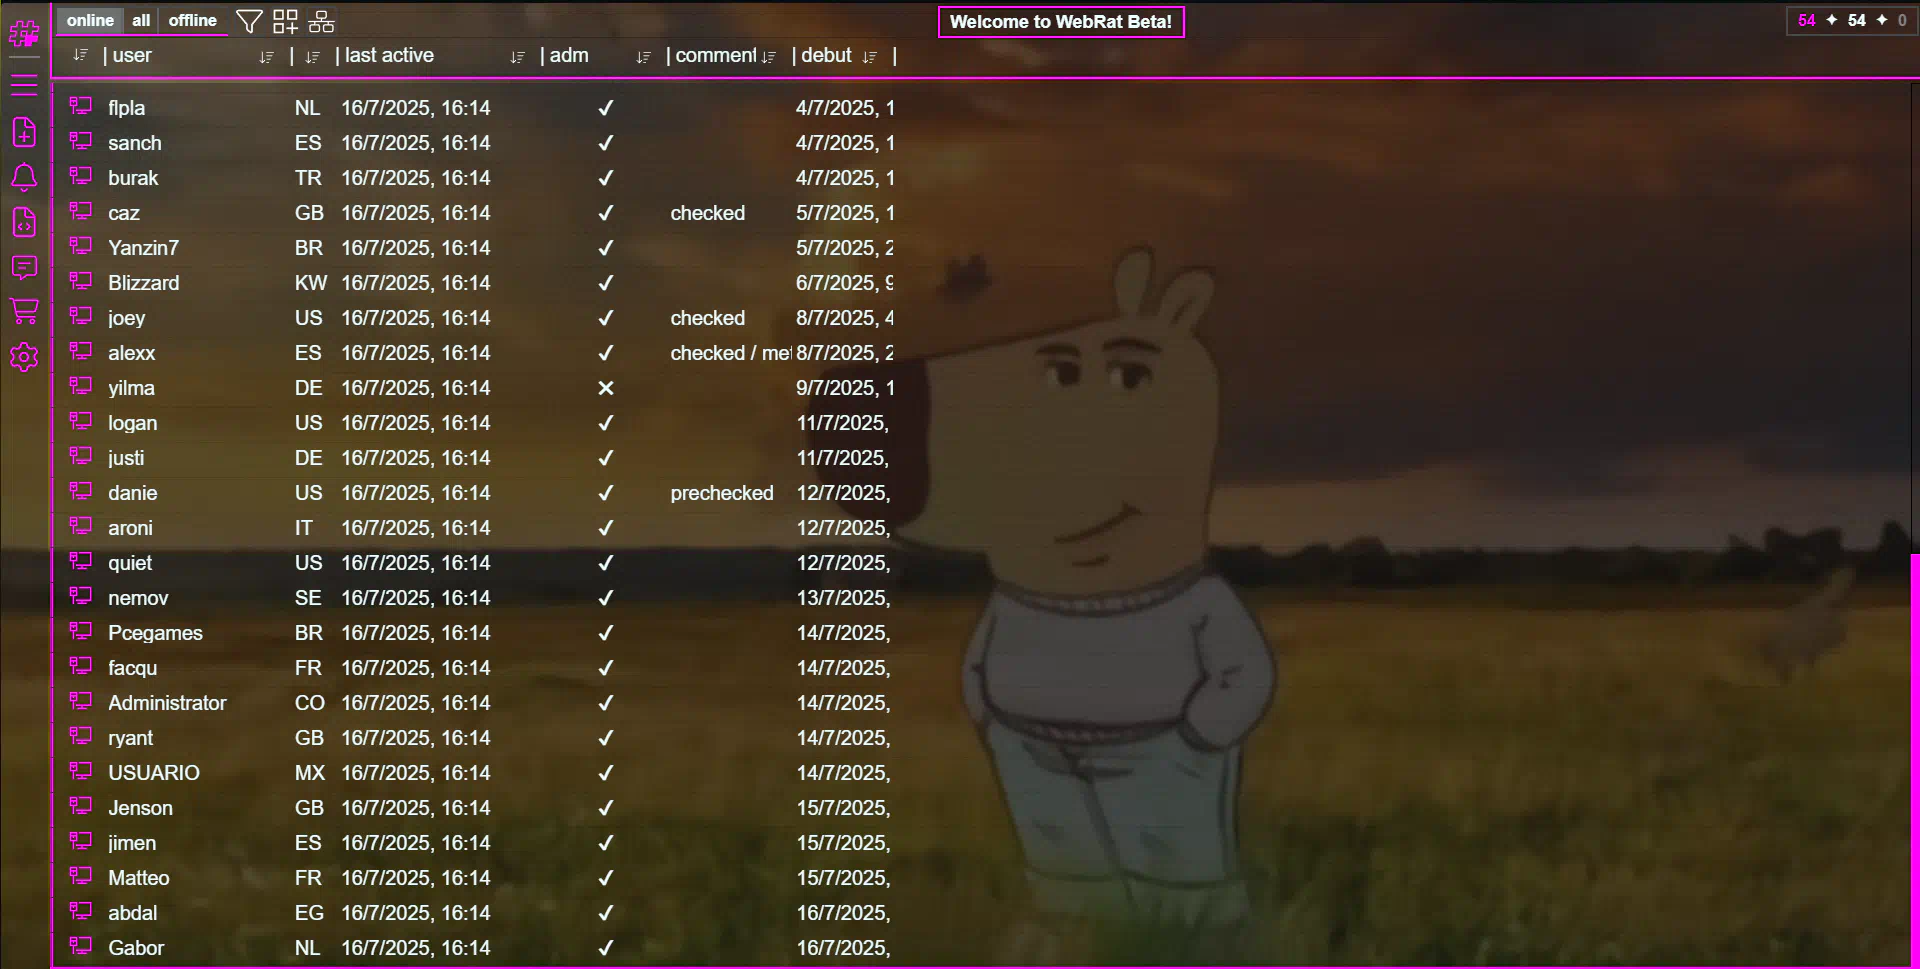This screenshot has height=969, width=1920.
Task: Click the user column header label
Action: (132, 56)
